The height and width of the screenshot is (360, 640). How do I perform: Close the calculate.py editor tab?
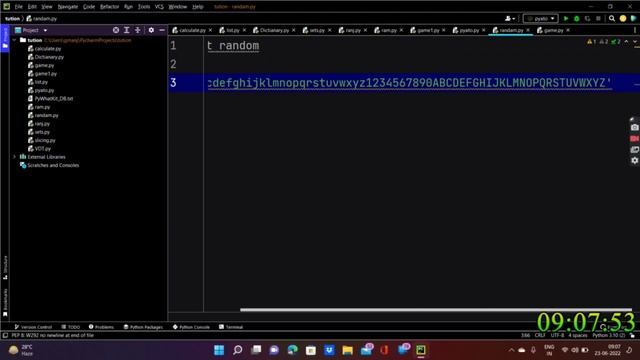210,30
